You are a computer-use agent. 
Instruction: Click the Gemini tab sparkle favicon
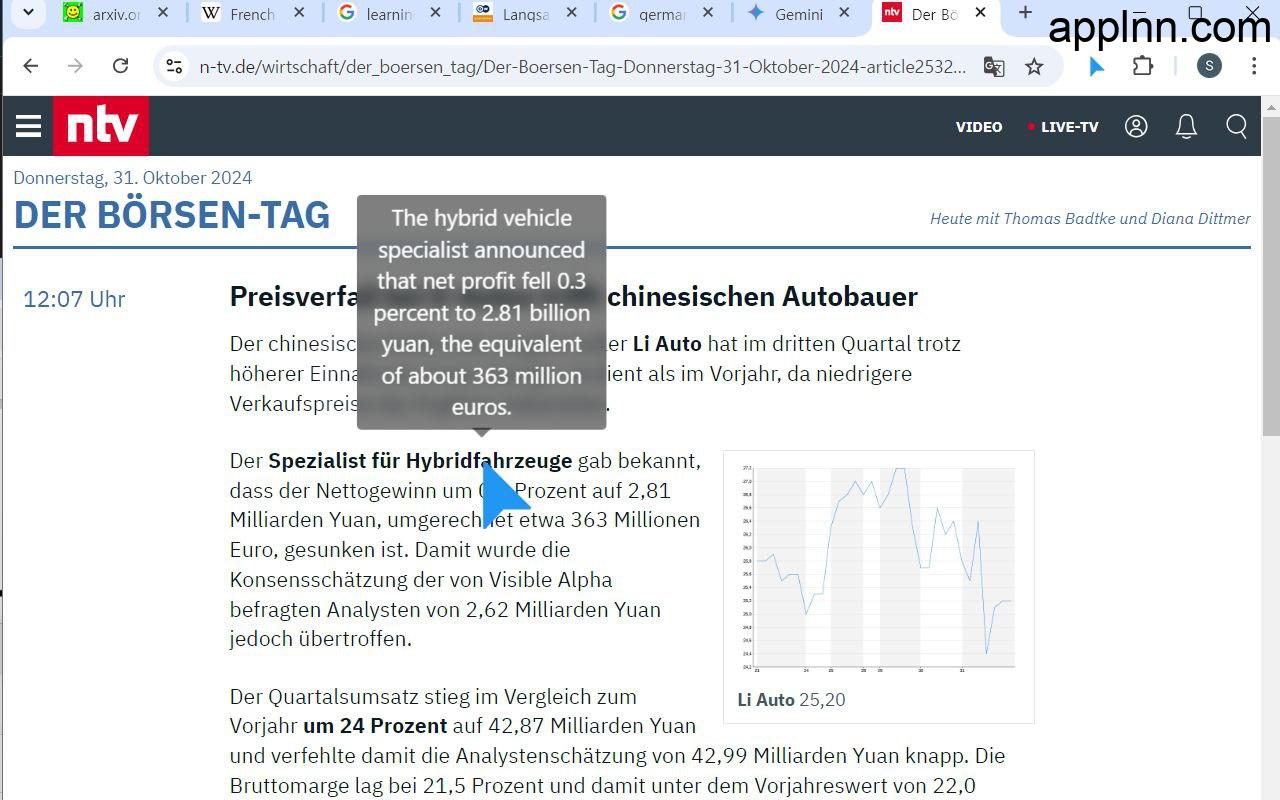click(756, 13)
